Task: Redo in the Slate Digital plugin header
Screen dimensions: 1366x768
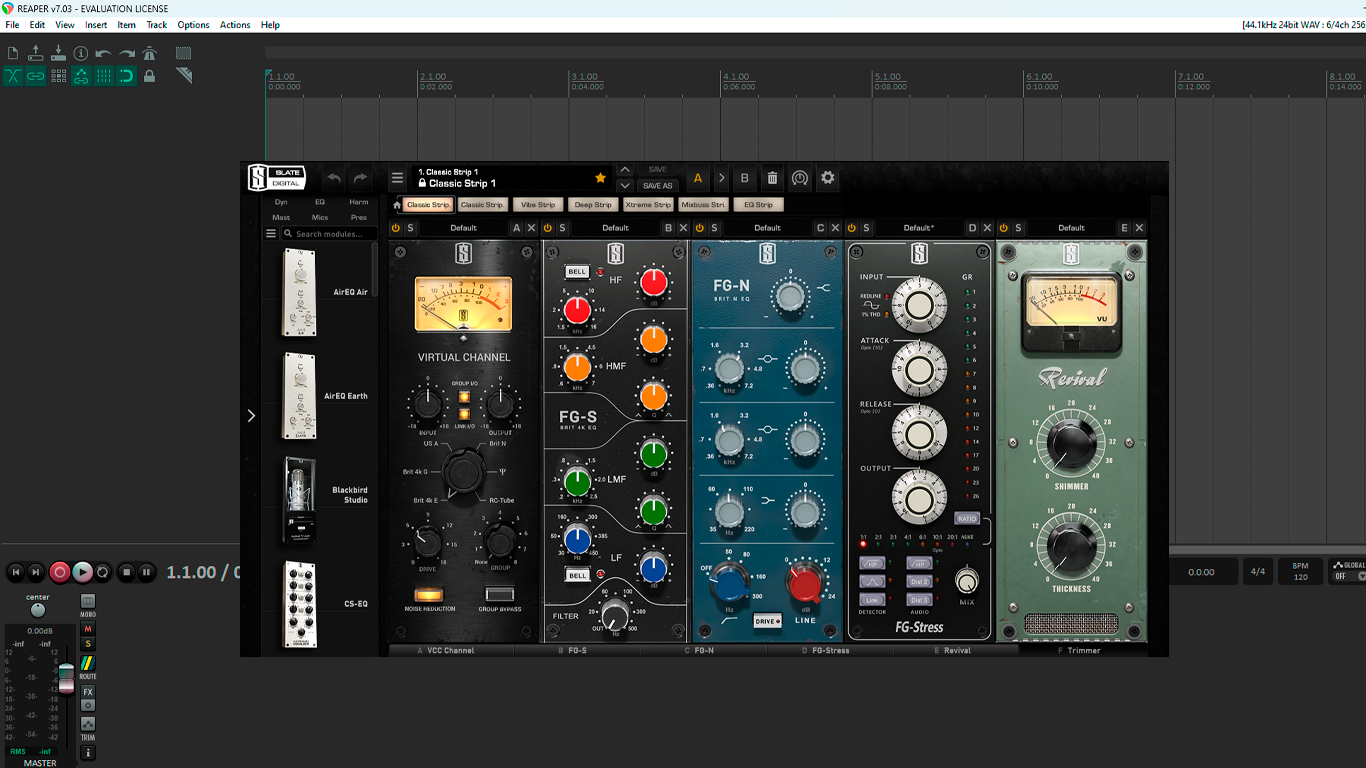Action: coord(360,178)
